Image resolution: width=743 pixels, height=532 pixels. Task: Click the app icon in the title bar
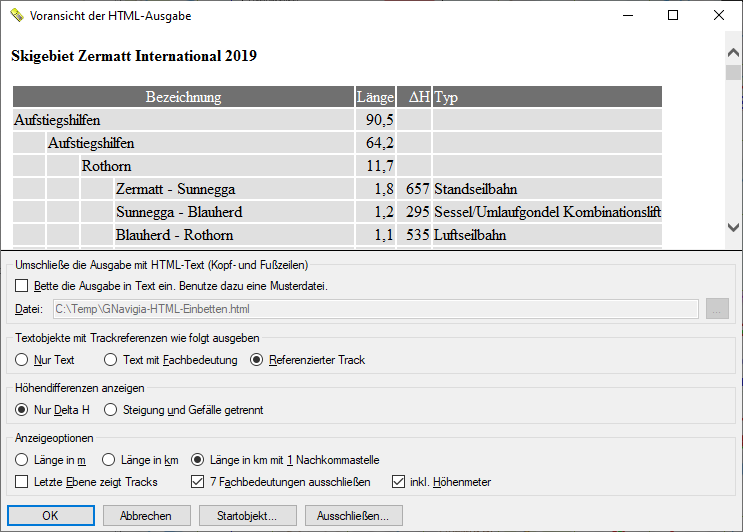click(x=17, y=15)
